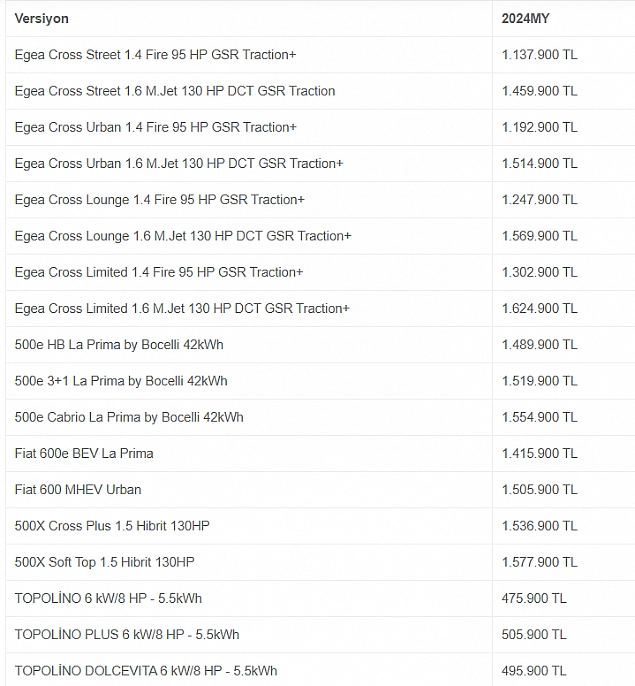The image size is (635, 686).
Task: Select TOPOLİNO DOLCEVITA version row
Action: (320, 670)
